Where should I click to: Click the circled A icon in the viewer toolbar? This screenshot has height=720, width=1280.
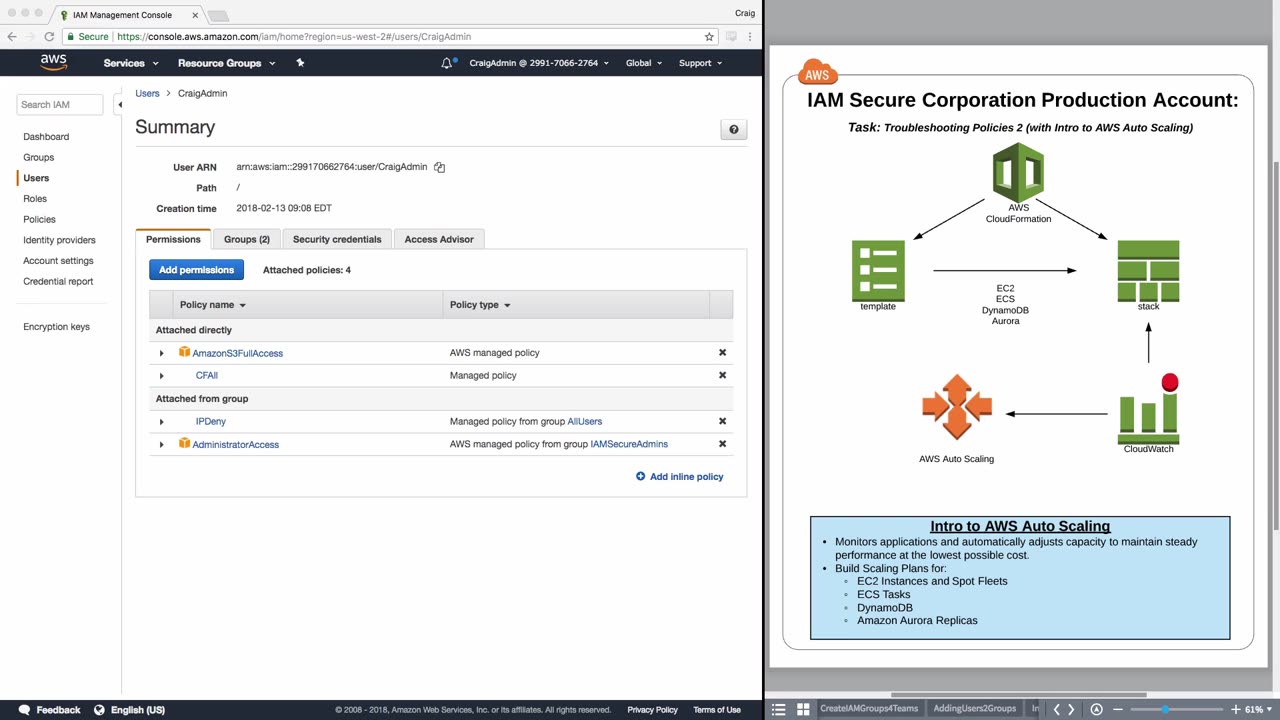click(1097, 709)
